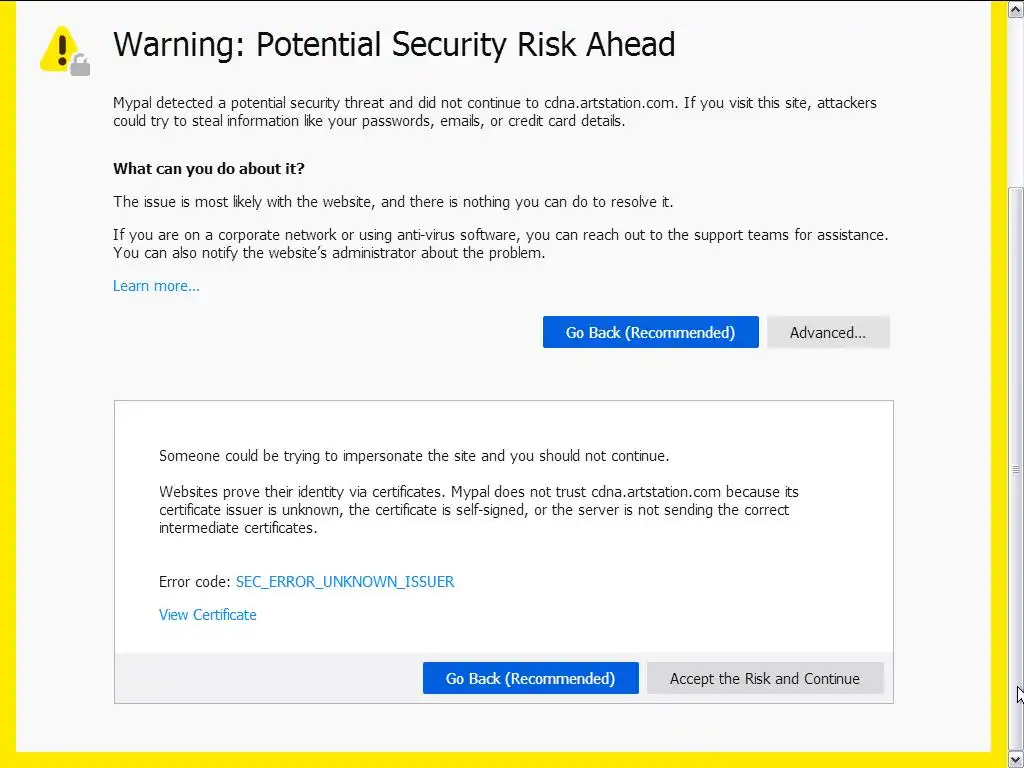The height and width of the screenshot is (768, 1024).
Task: Click the 'Someone could be trying to impersonate' sentence
Action: (x=413, y=456)
